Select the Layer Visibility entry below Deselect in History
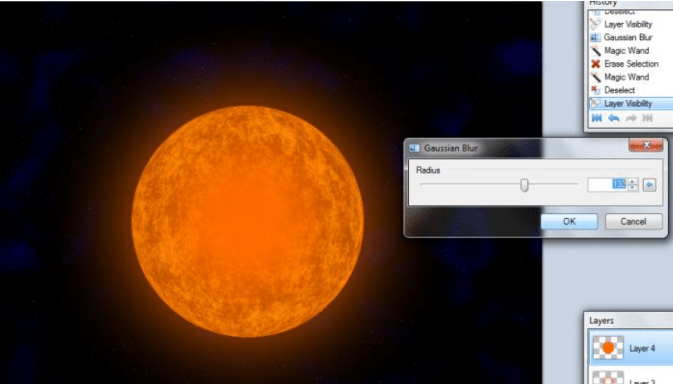Screen dimensions: 673x384 coord(631,103)
